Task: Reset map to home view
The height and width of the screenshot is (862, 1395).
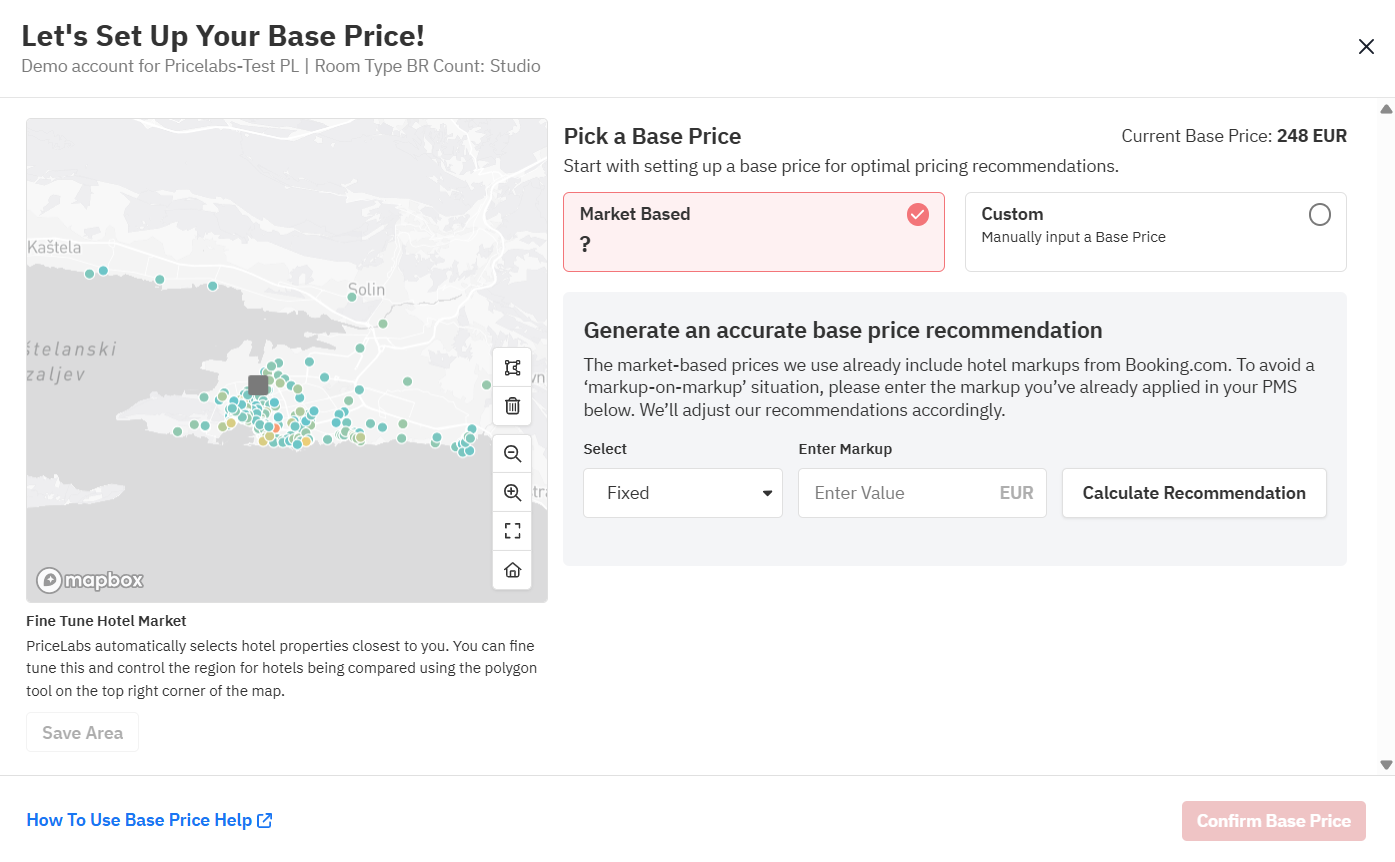Action: point(512,570)
